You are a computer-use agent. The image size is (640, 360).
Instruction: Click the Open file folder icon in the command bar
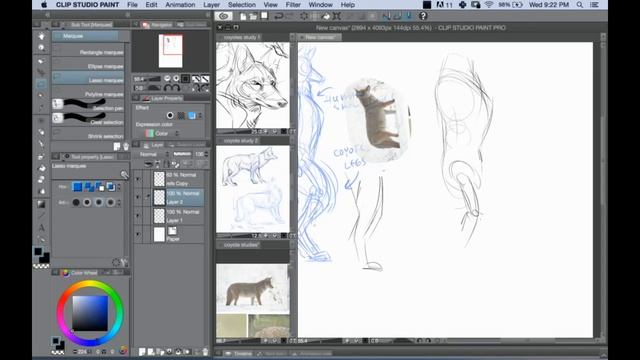253,16
